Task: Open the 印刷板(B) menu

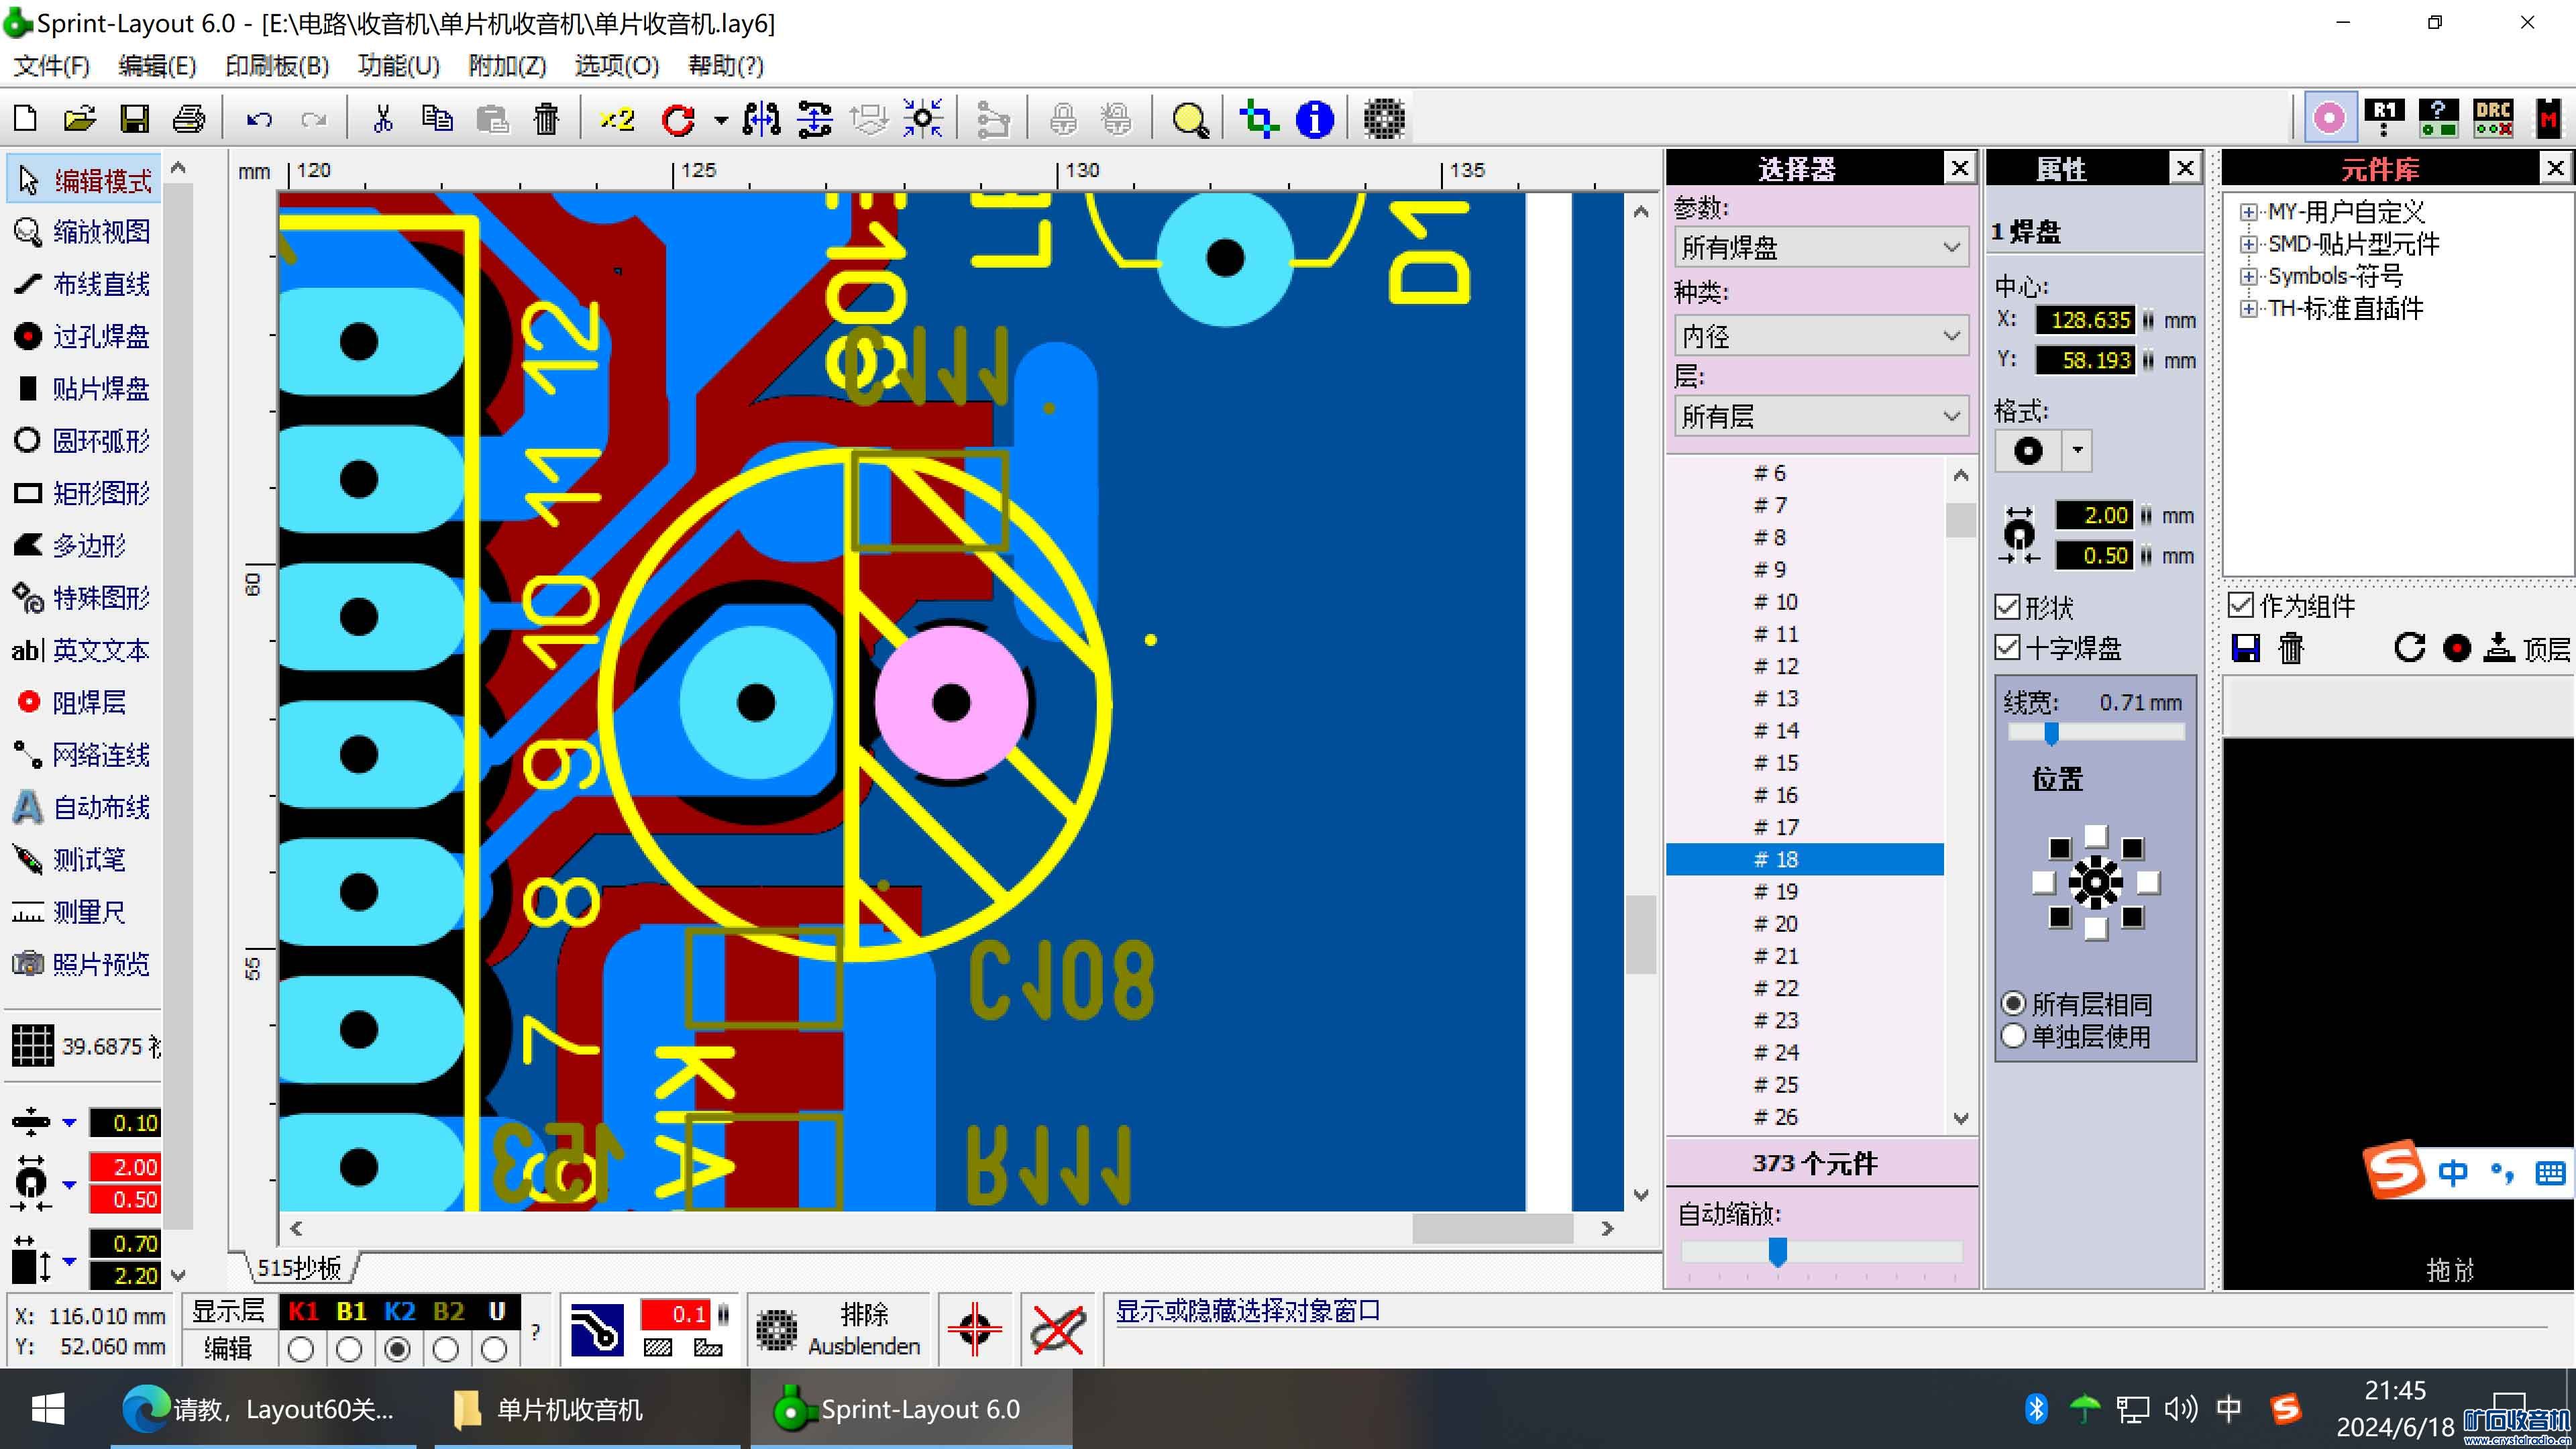Action: click(x=276, y=66)
